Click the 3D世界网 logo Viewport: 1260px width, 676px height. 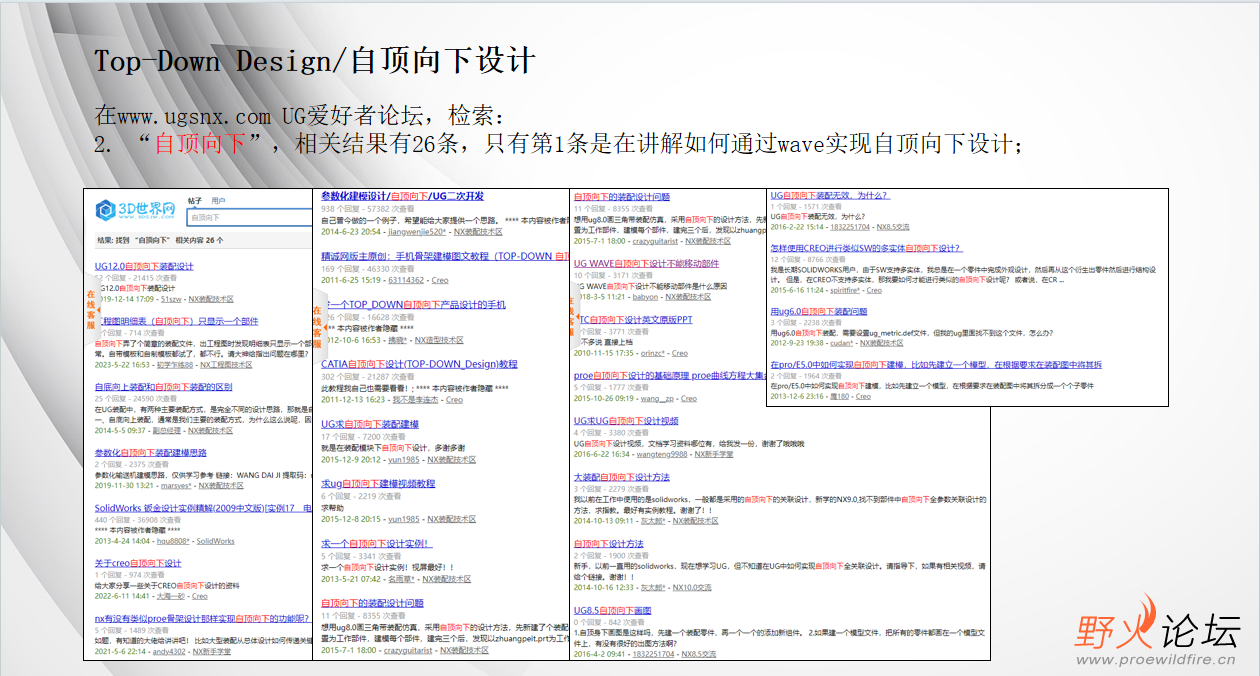(x=135, y=212)
